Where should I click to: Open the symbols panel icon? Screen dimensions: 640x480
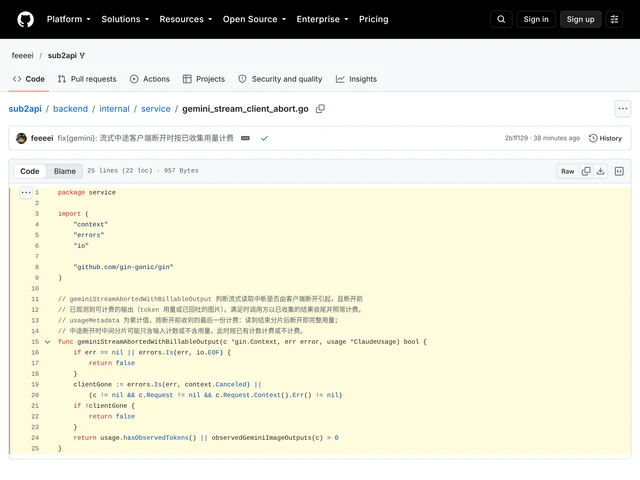(619, 171)
